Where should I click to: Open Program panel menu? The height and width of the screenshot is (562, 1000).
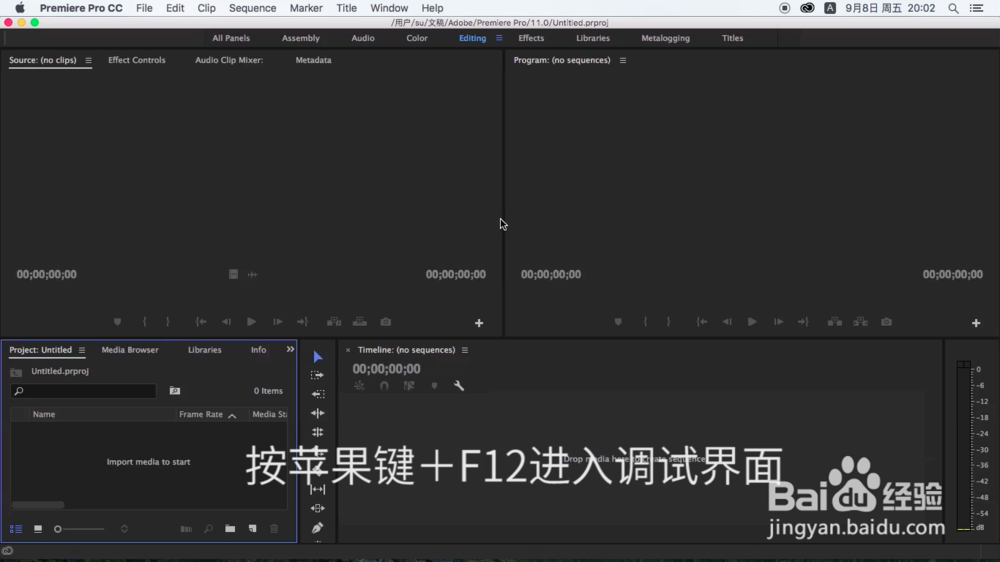click(622, 61)
